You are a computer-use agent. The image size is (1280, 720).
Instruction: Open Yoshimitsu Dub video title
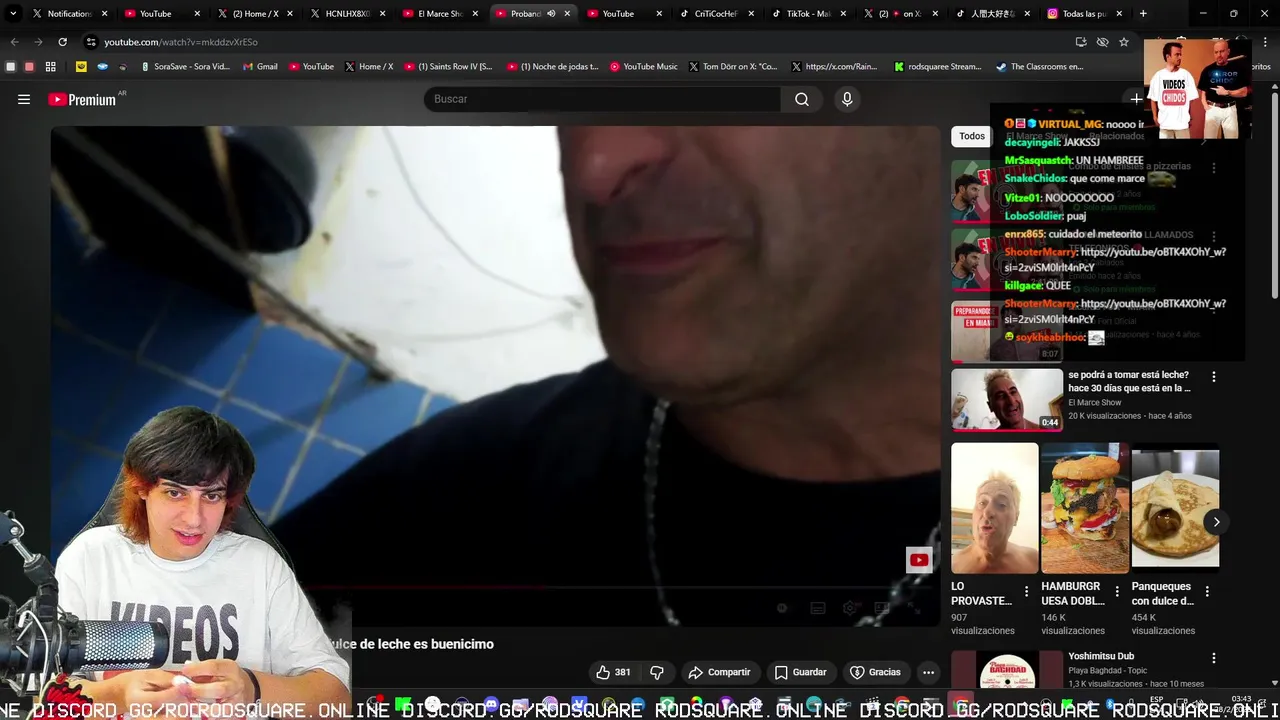pos(1101,656)
